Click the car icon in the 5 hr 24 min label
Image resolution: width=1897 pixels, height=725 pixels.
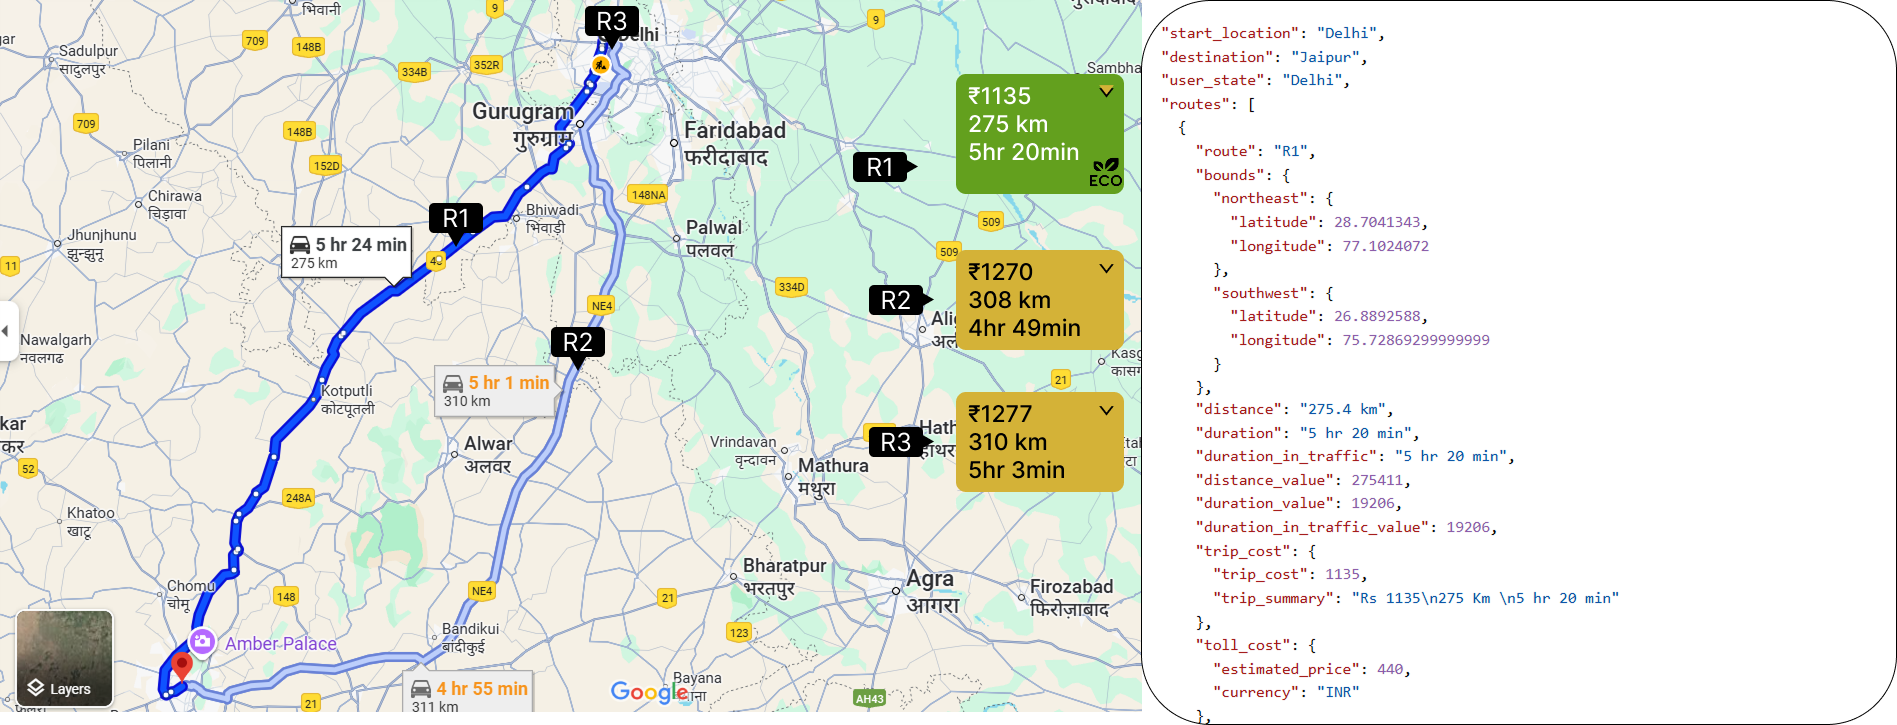point(300,245)
